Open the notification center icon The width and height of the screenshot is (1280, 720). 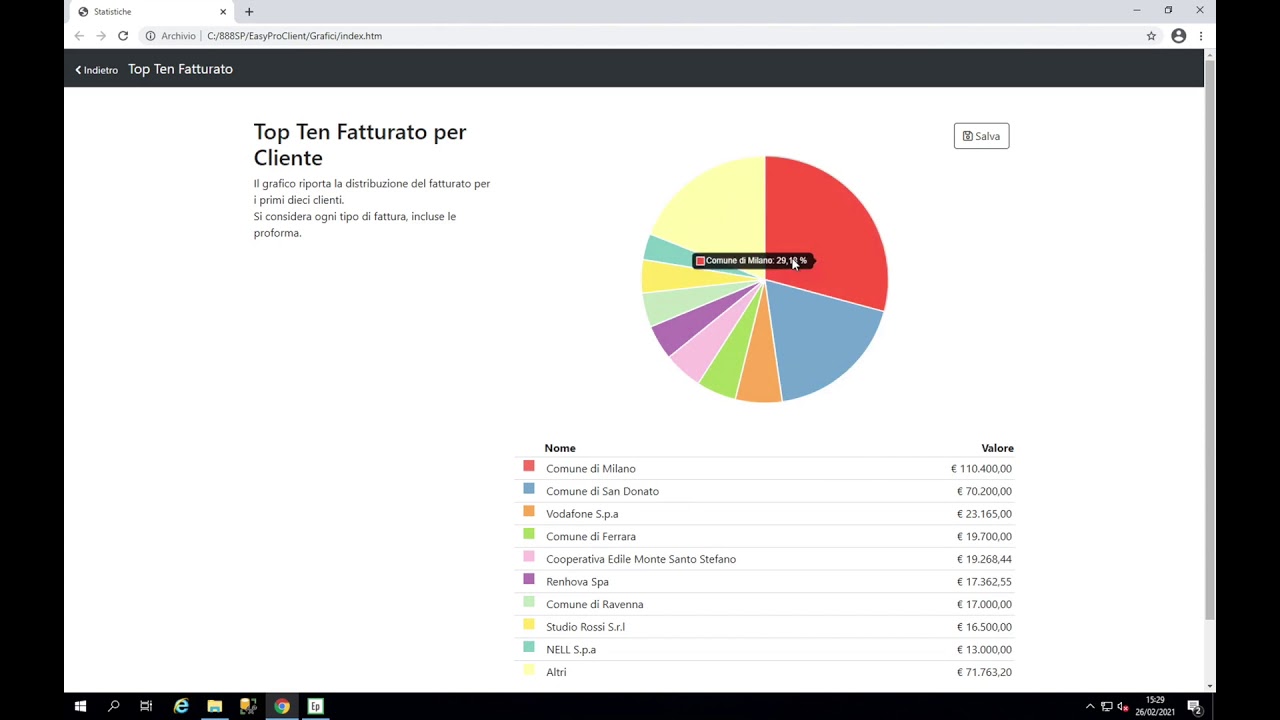pos(1194,707)
